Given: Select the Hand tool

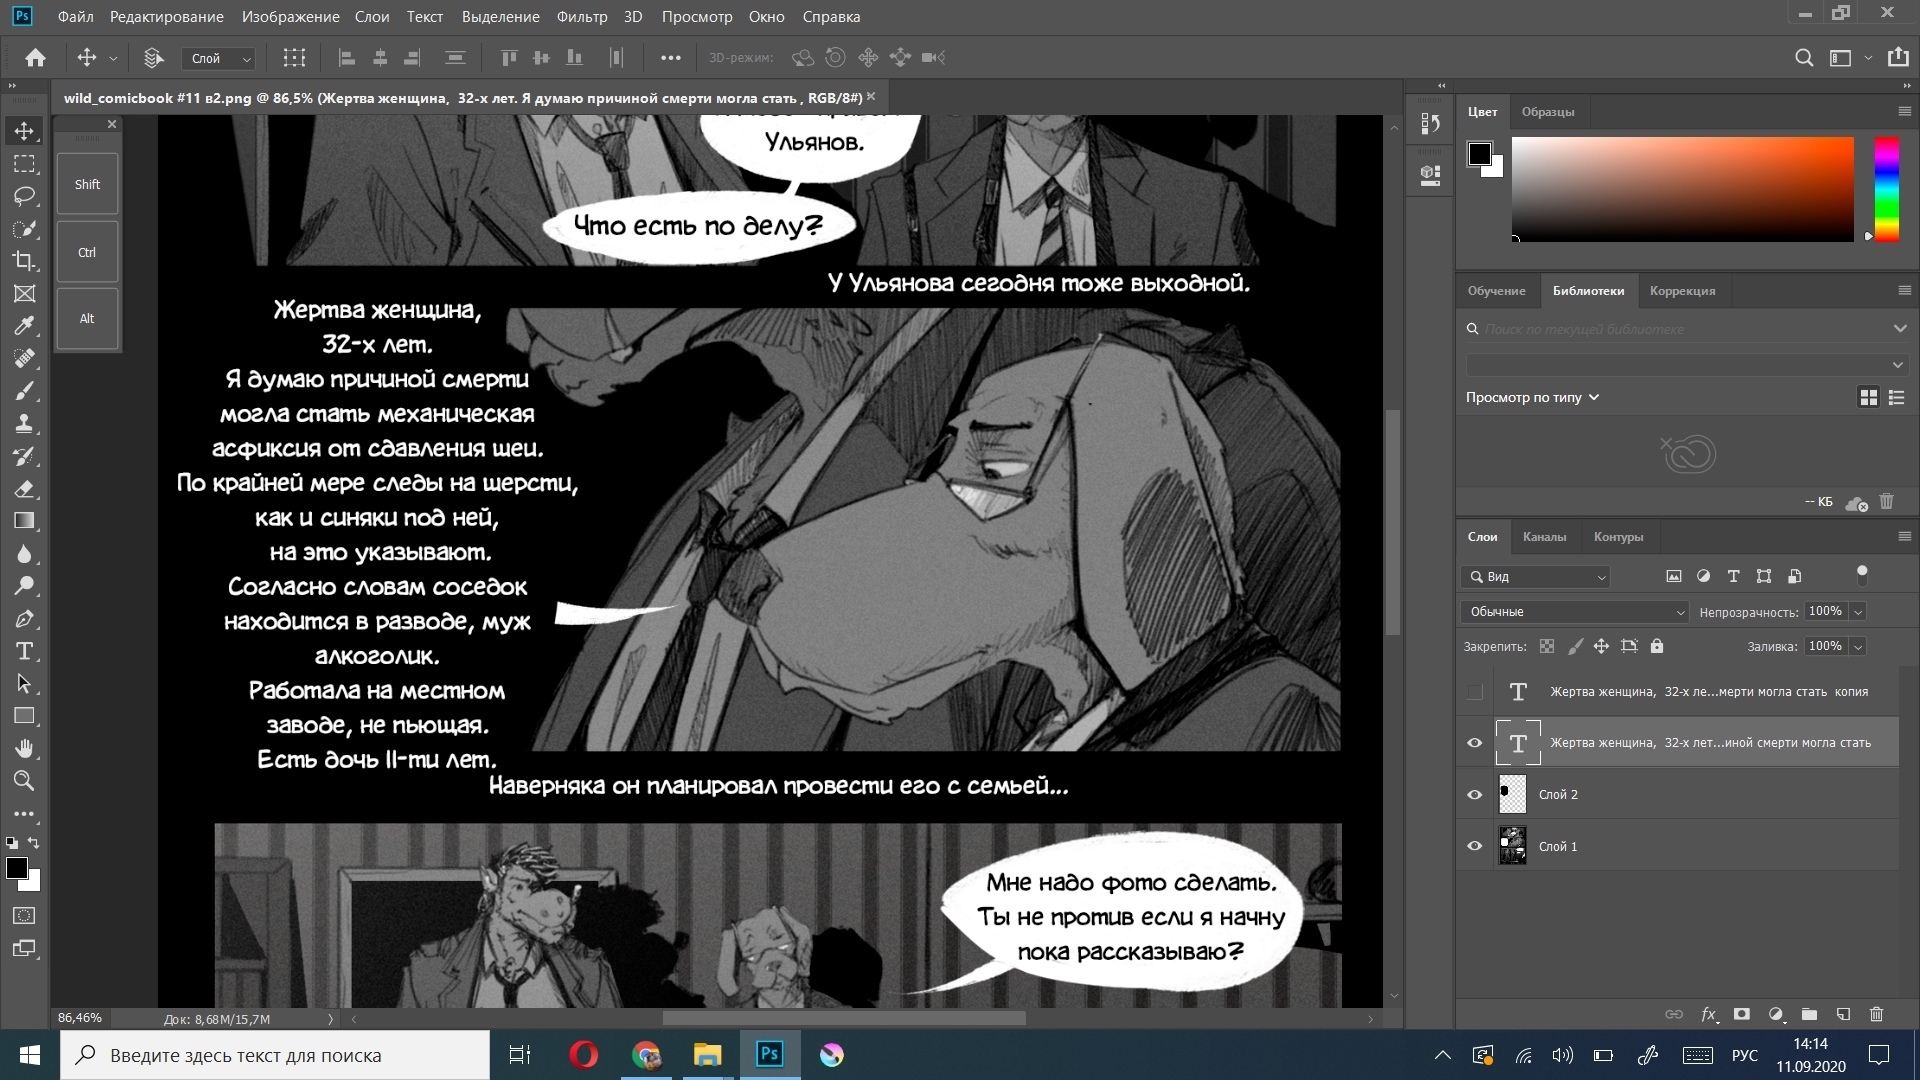Looking at the screenshot, I should pos(24,748).
